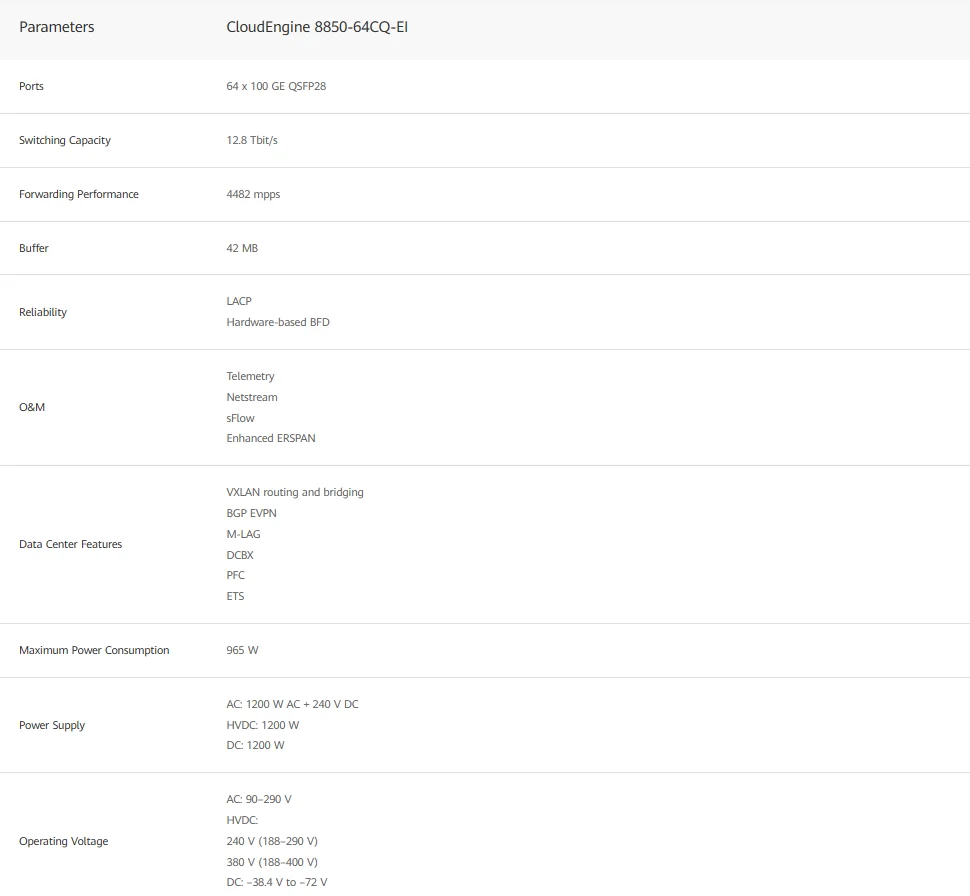Select the Hardware-based BFD text

tap(278, 322)
